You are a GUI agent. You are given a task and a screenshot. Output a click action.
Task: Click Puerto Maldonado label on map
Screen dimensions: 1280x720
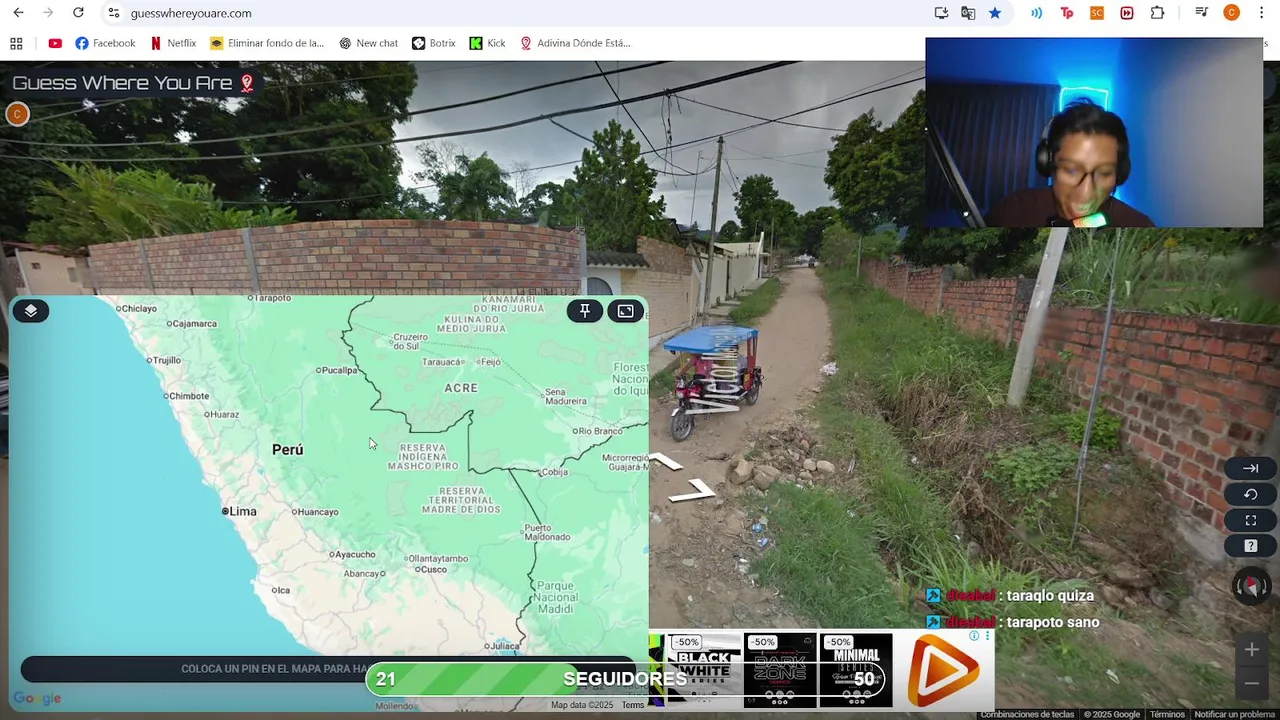(x=545, y=532)
